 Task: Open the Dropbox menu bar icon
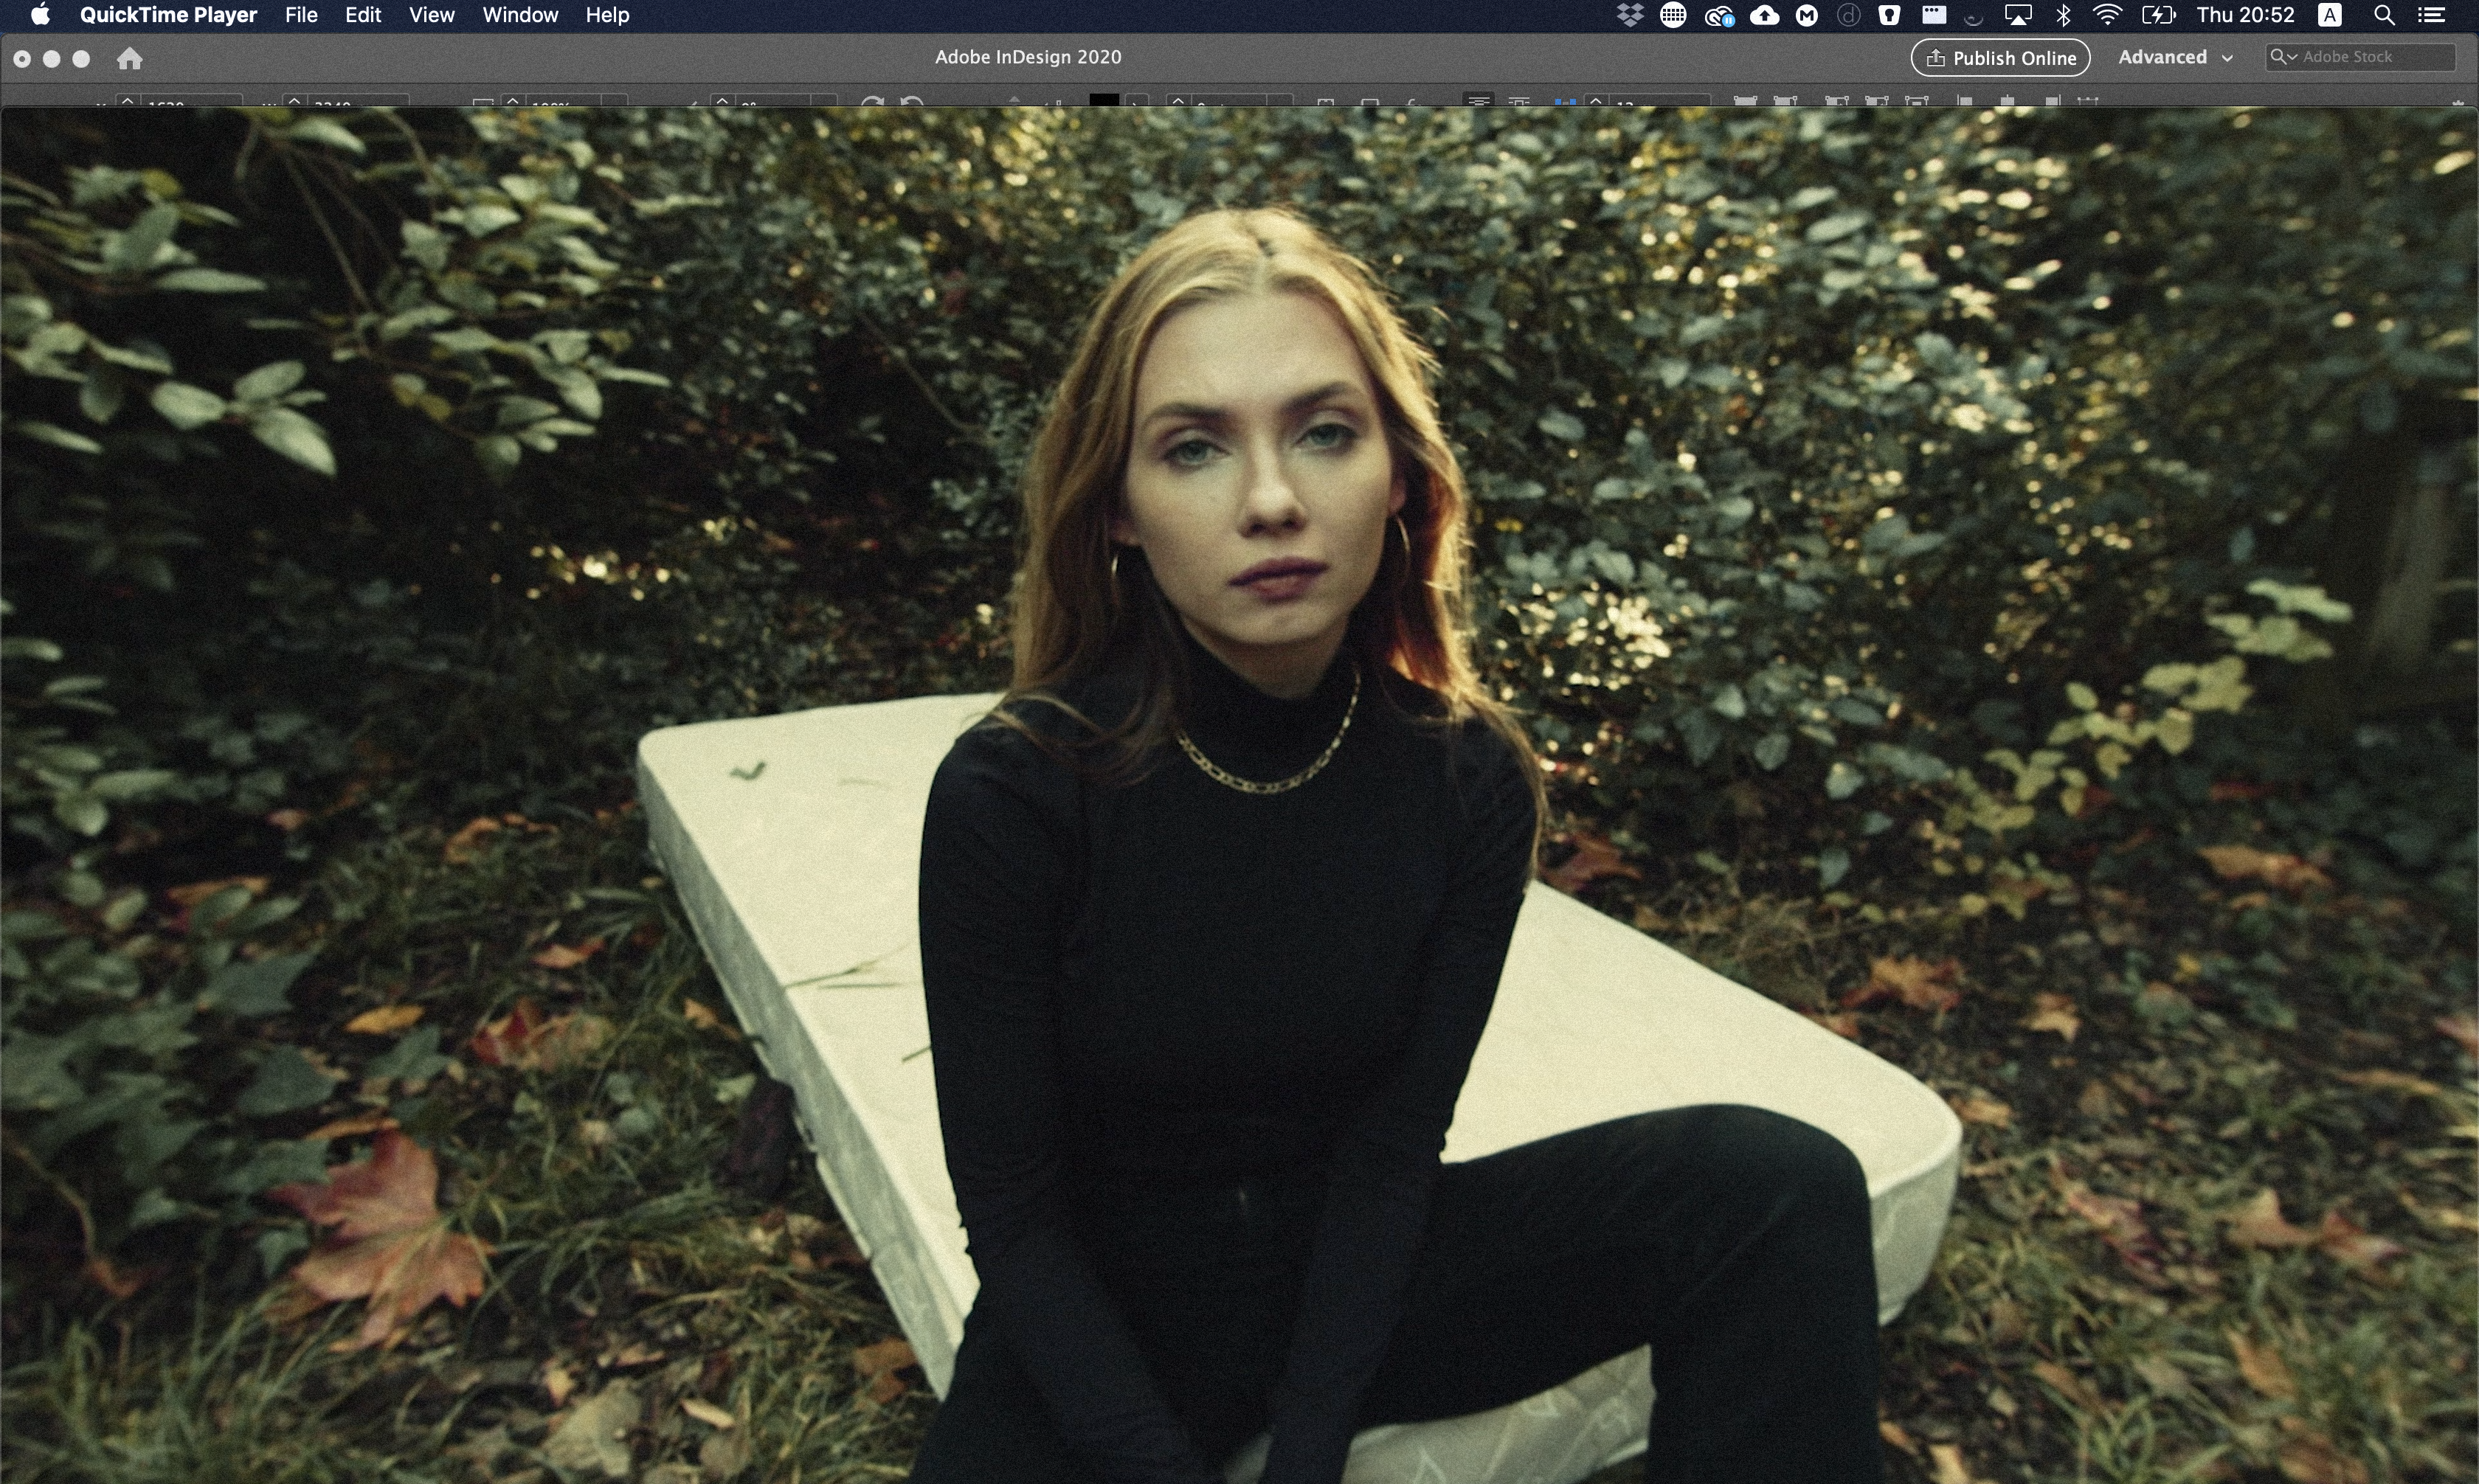[1630, 15]
